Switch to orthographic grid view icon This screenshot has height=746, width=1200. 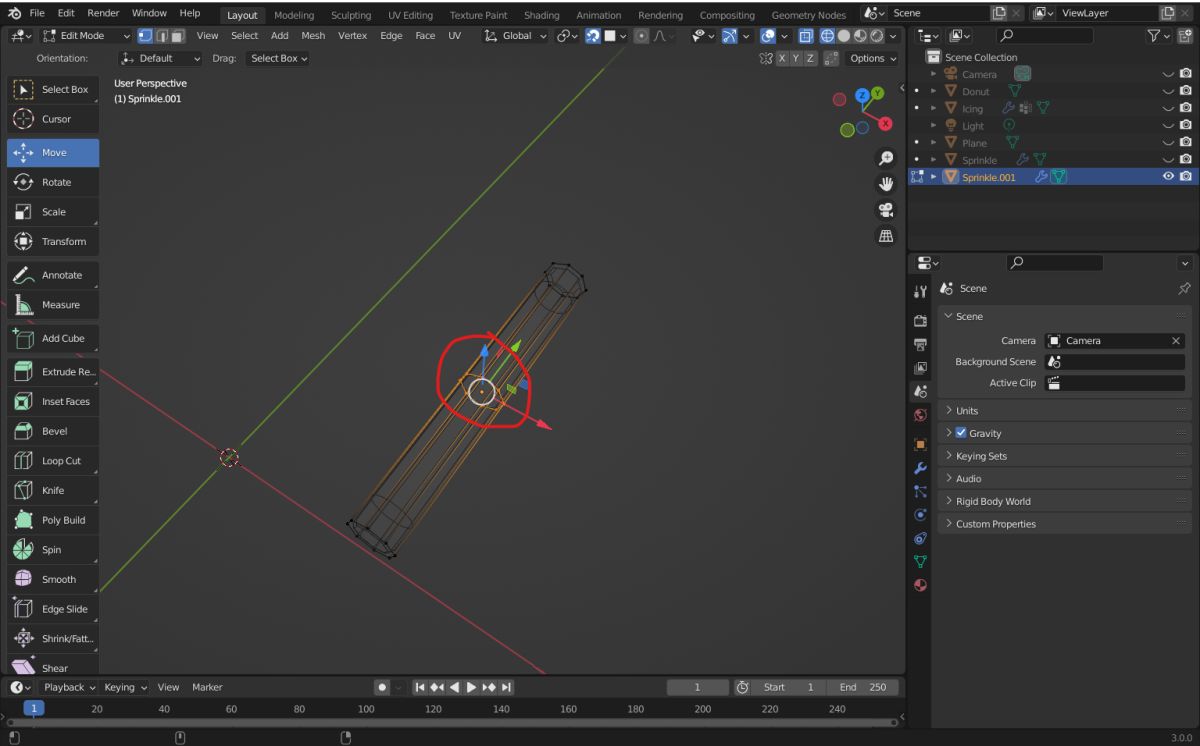point(886,236)
